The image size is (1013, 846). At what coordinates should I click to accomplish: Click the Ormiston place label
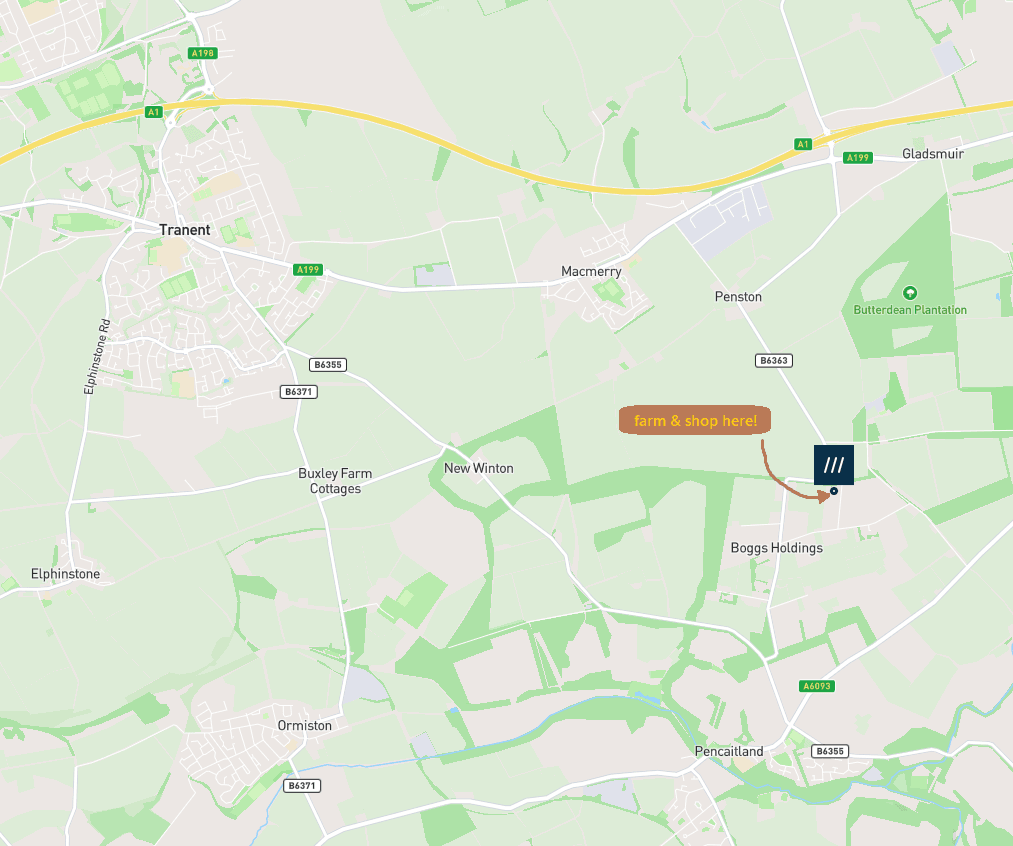click(304, 725)
